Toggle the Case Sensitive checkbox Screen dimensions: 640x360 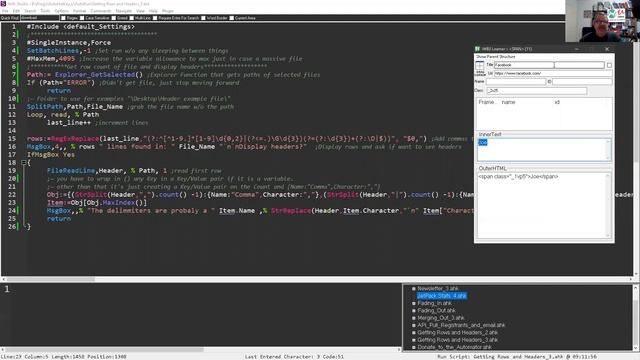(x=82, y=18)
